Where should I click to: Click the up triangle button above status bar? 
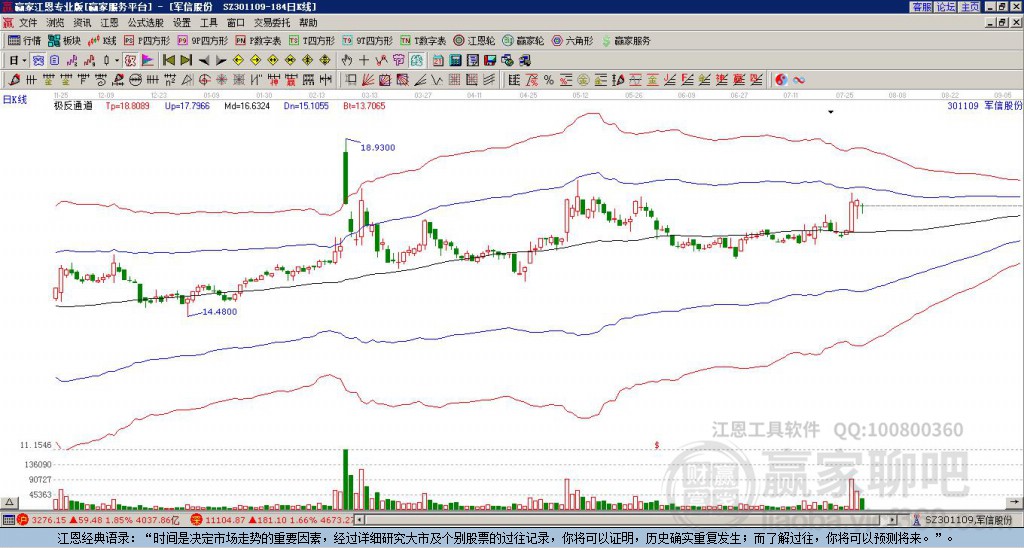click(9, 503)
